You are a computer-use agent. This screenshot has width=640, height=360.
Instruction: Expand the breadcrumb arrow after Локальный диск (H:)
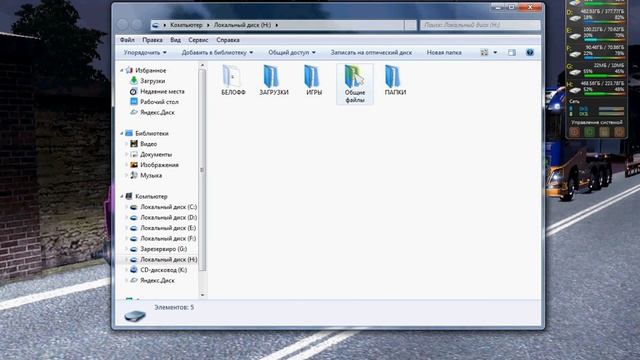[x=277, y=25]
